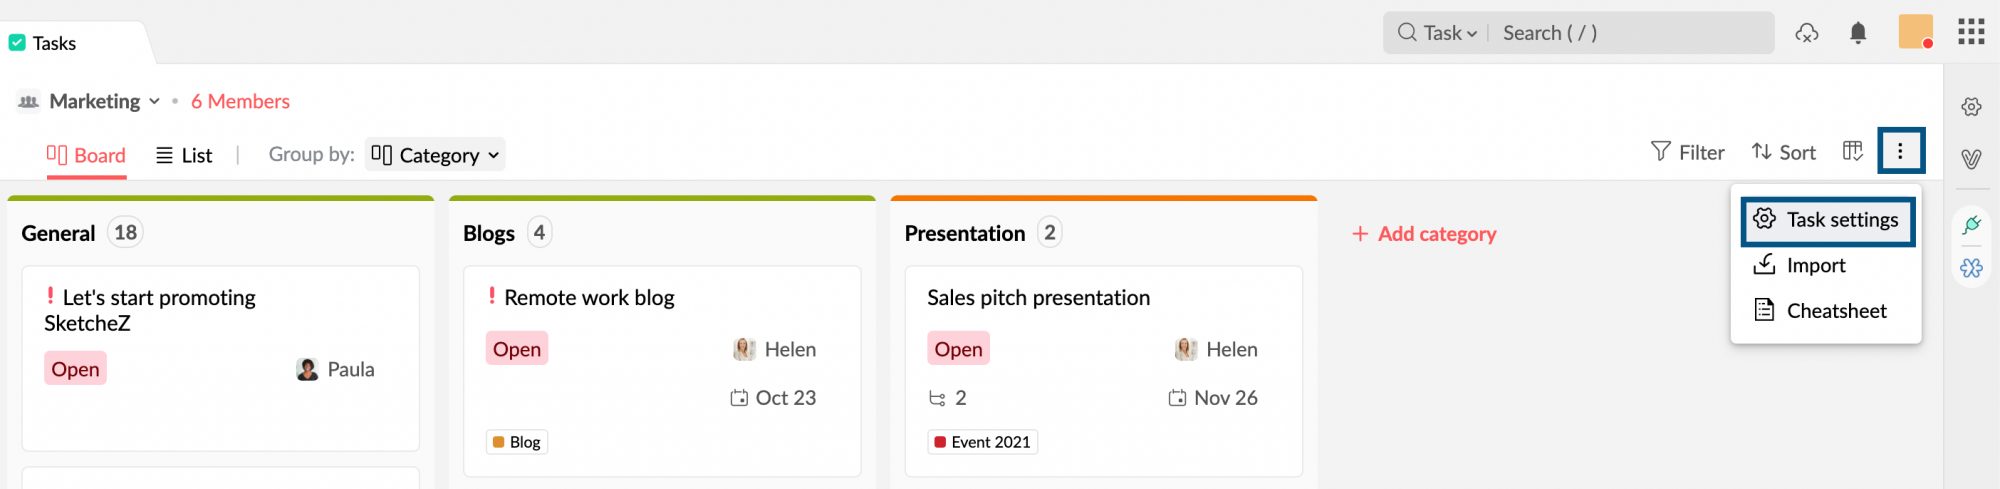Open the plug integration icon in the sidebar
Image resolution: width=2000 pixels, height=489 pixels.
pyautogui.click(x=1971, y=225)
